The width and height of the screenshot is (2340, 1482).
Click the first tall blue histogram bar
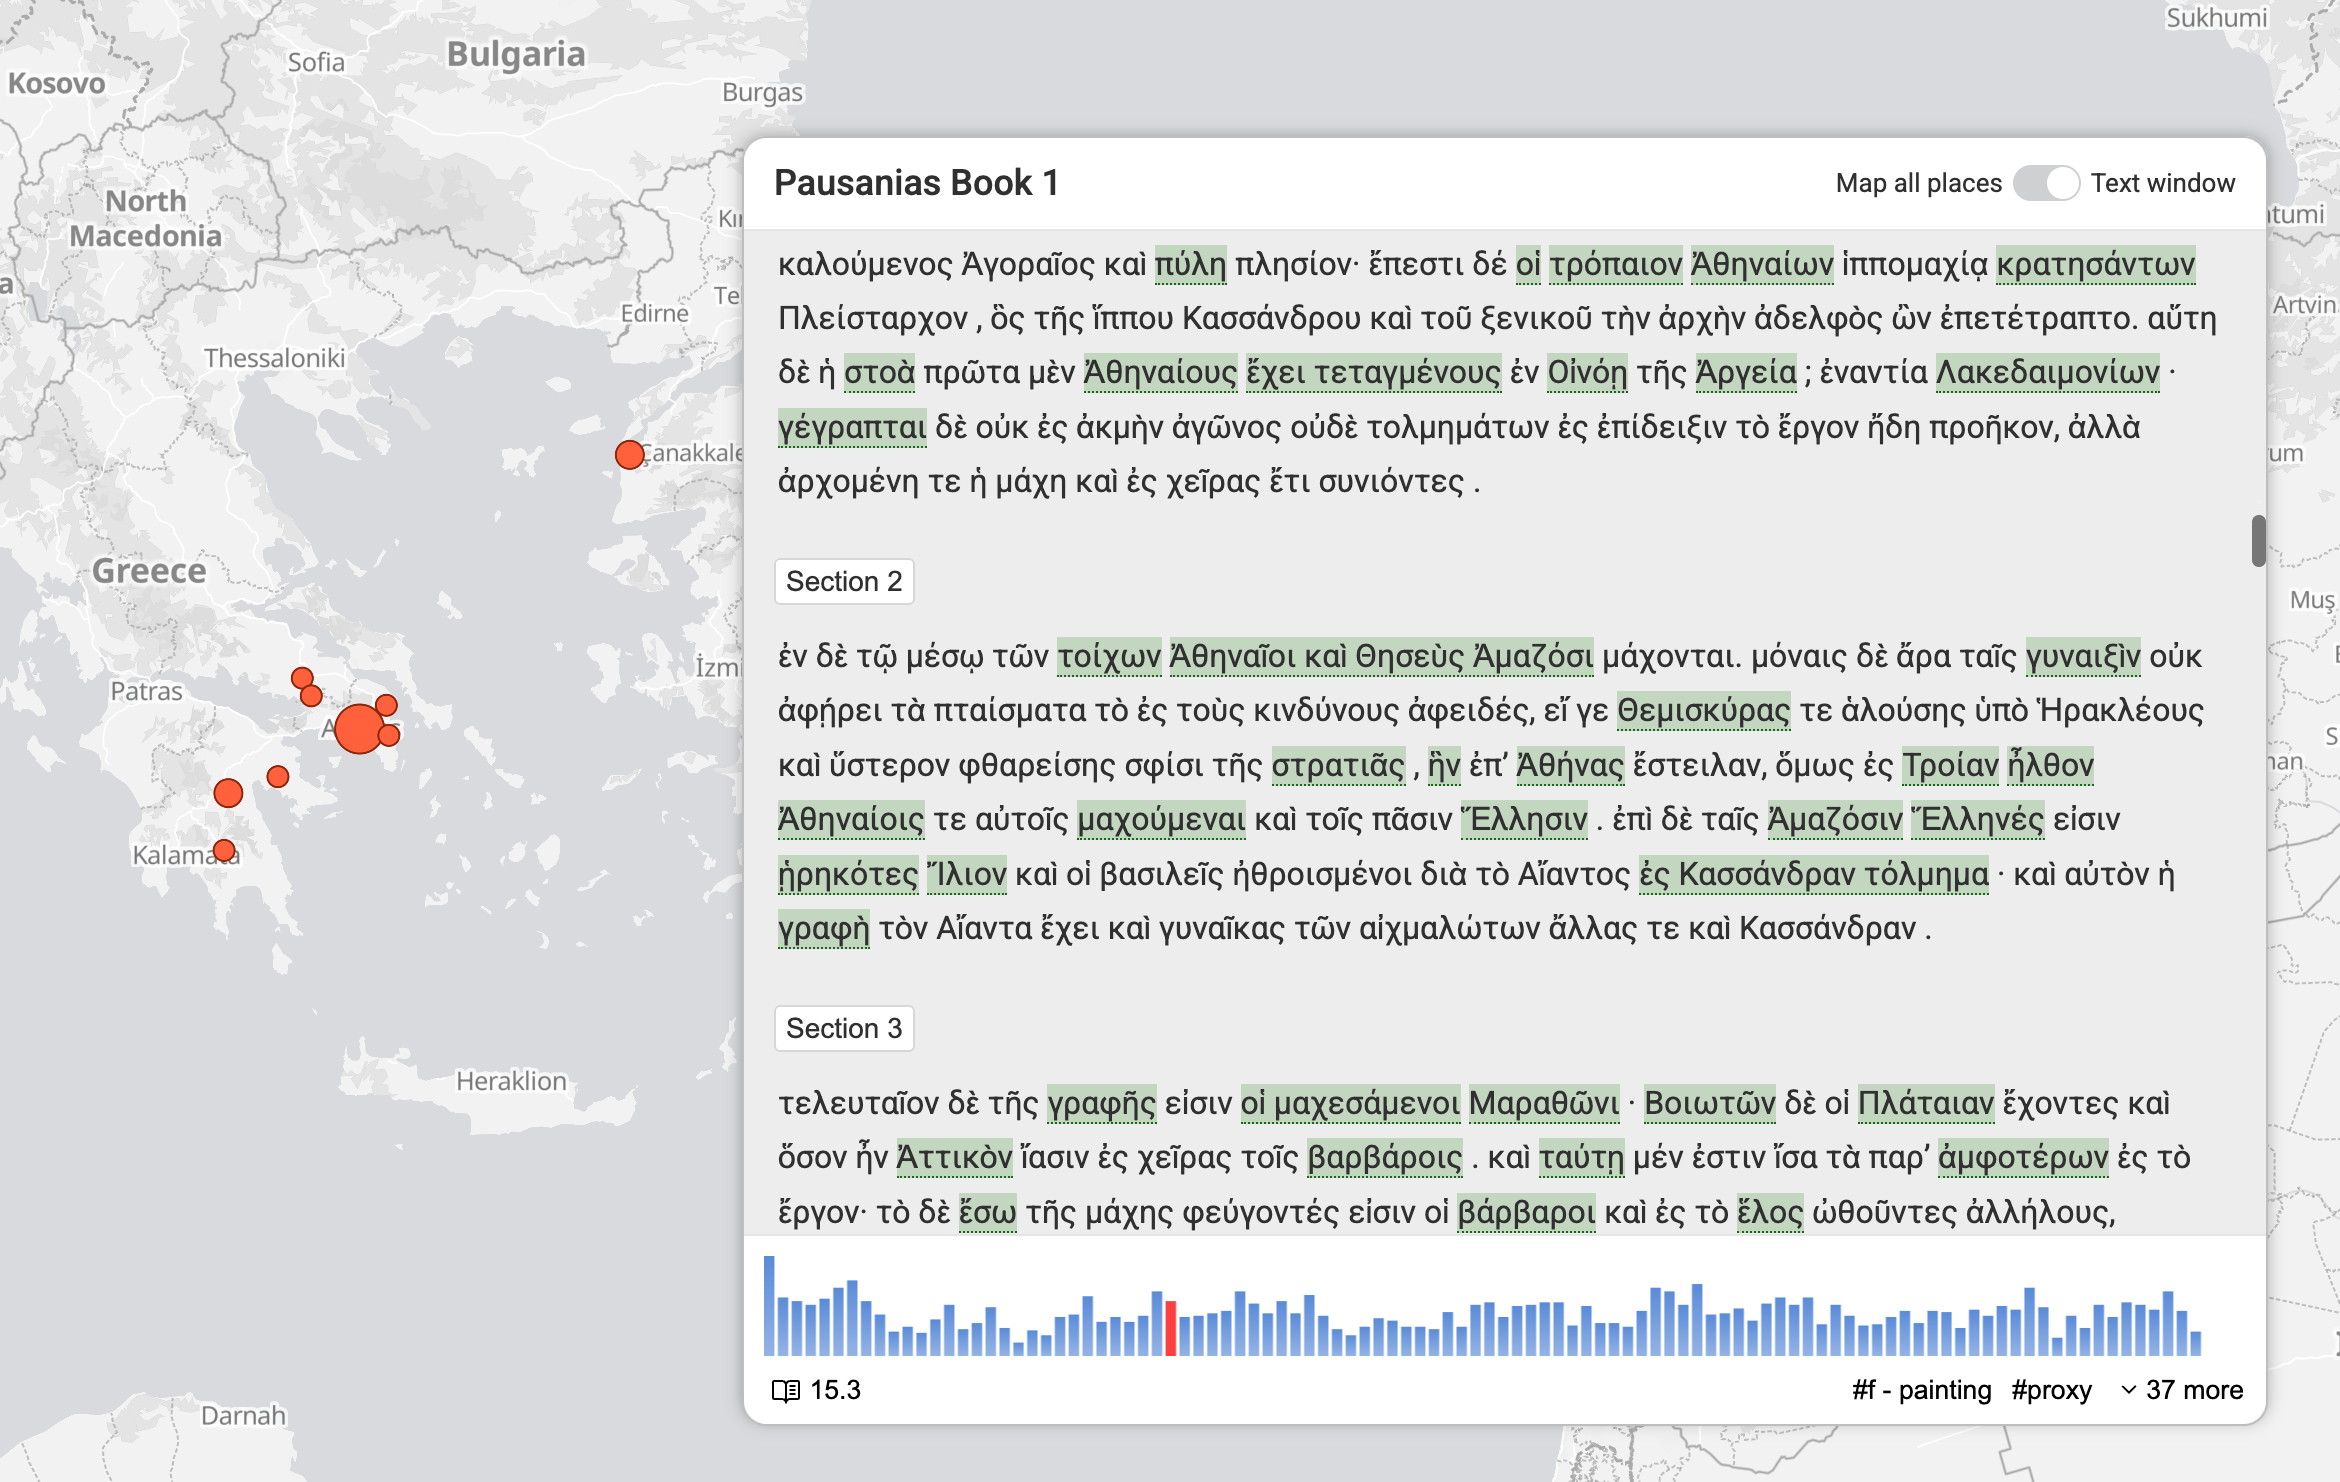pos(769,1305)
